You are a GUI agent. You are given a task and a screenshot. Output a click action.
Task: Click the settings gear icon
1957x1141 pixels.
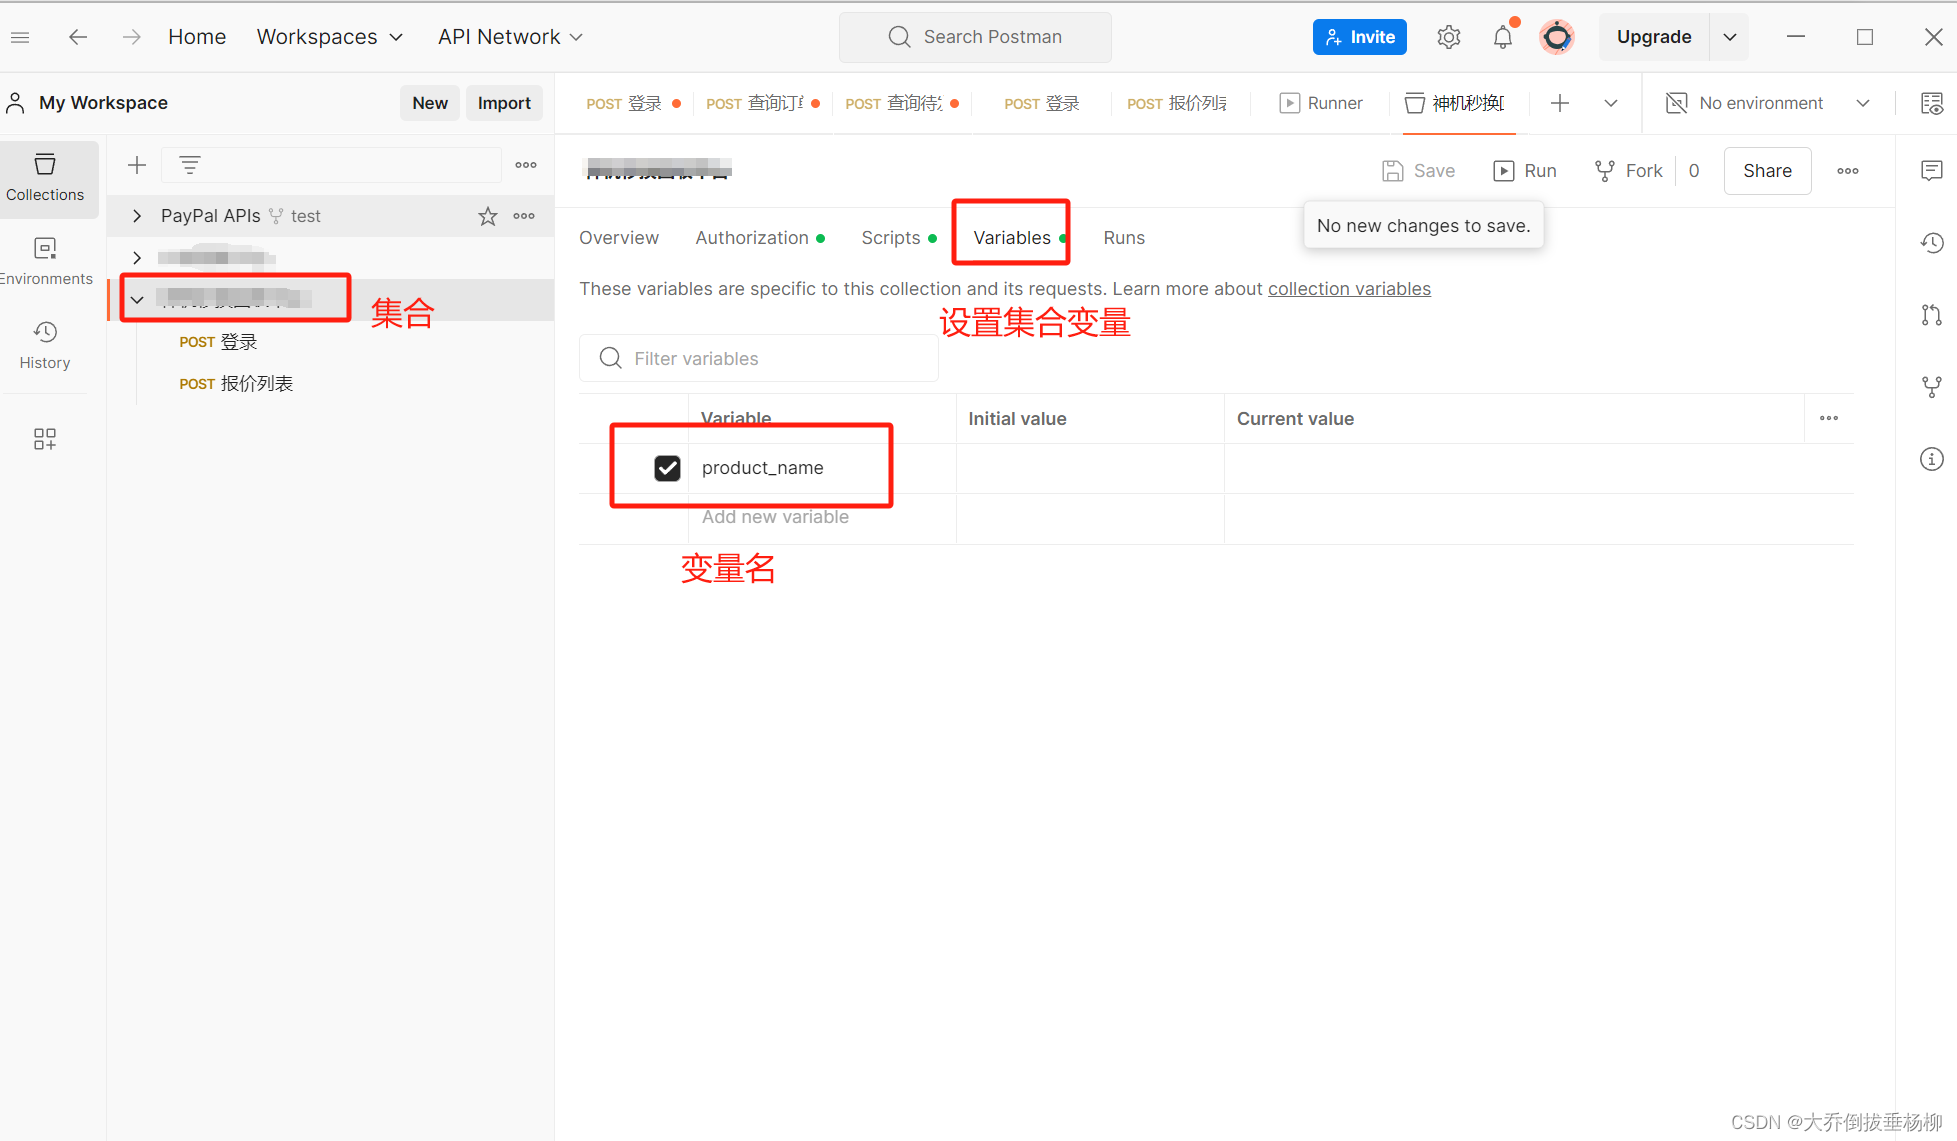pos(1448,37)
